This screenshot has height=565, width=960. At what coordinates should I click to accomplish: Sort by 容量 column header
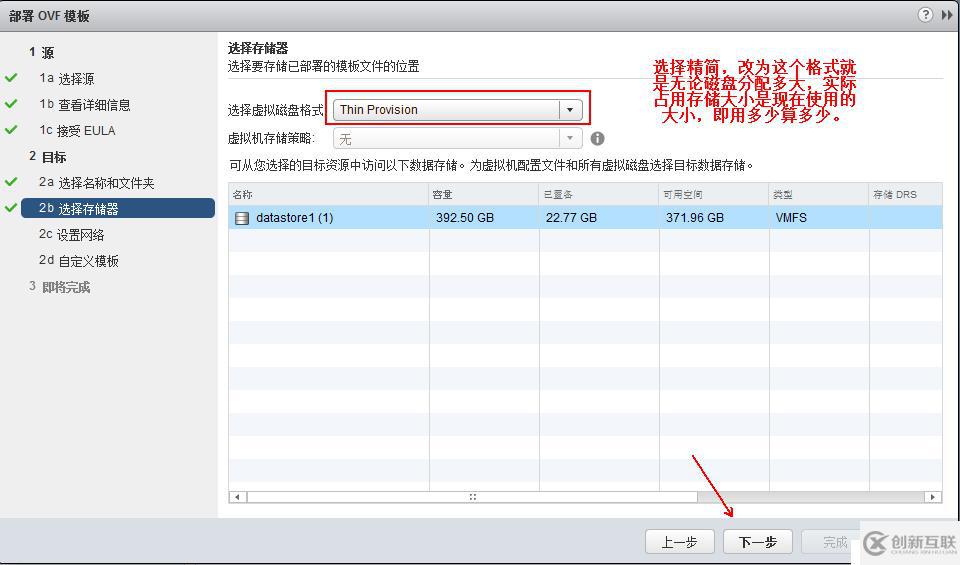[x=484, y=194]
